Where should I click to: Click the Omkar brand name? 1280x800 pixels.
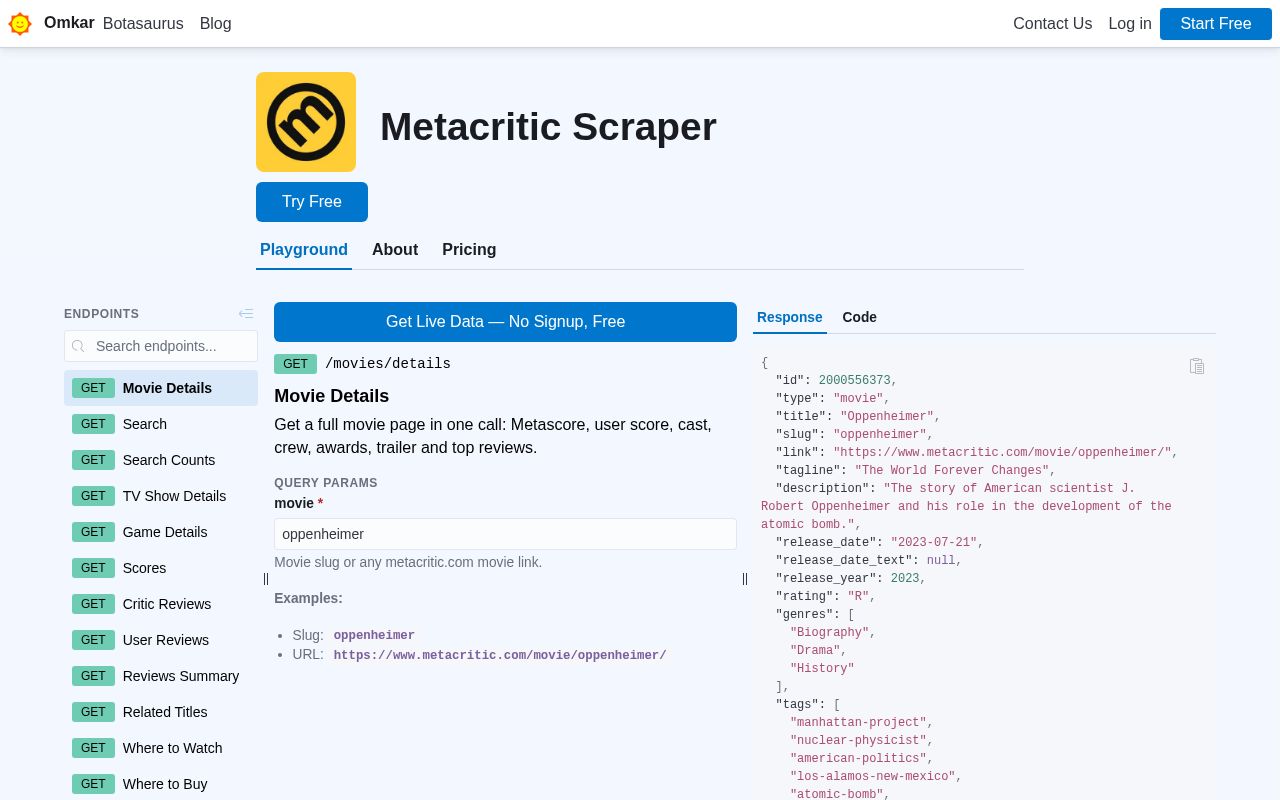(x=69, y=23)
